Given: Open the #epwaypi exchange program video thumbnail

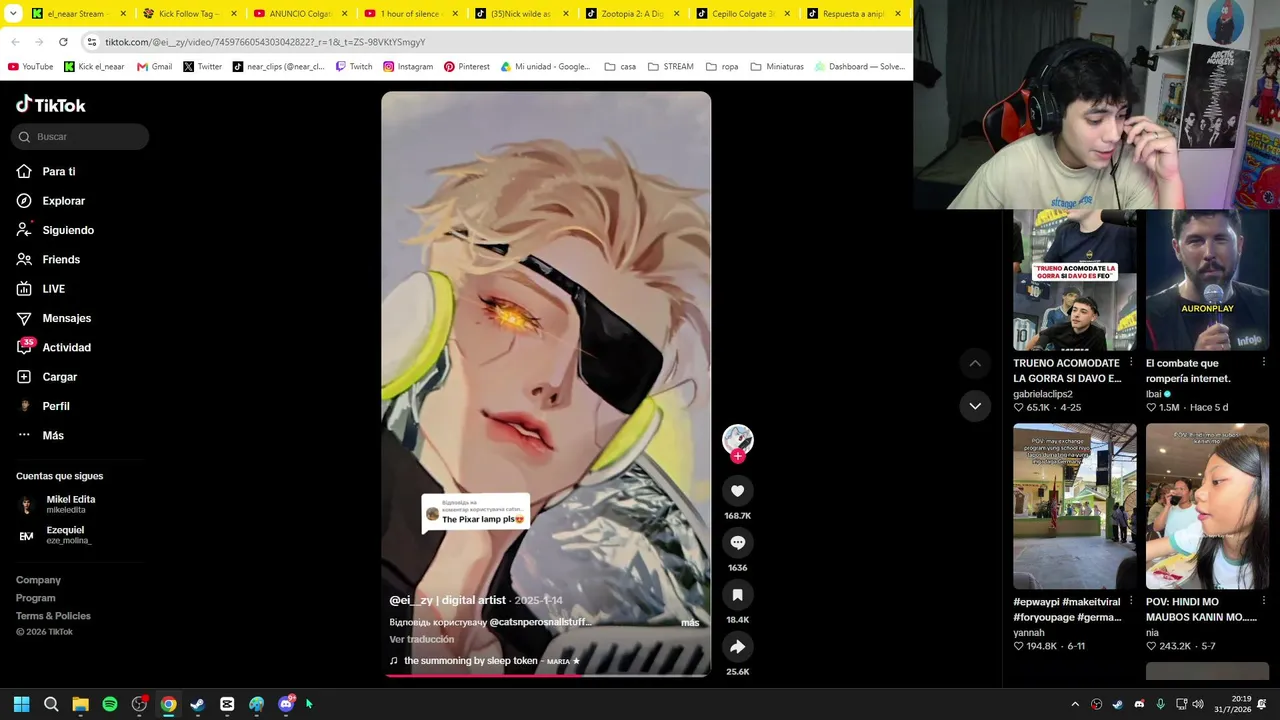Looking at the screenshot, I should (1074, 506).
